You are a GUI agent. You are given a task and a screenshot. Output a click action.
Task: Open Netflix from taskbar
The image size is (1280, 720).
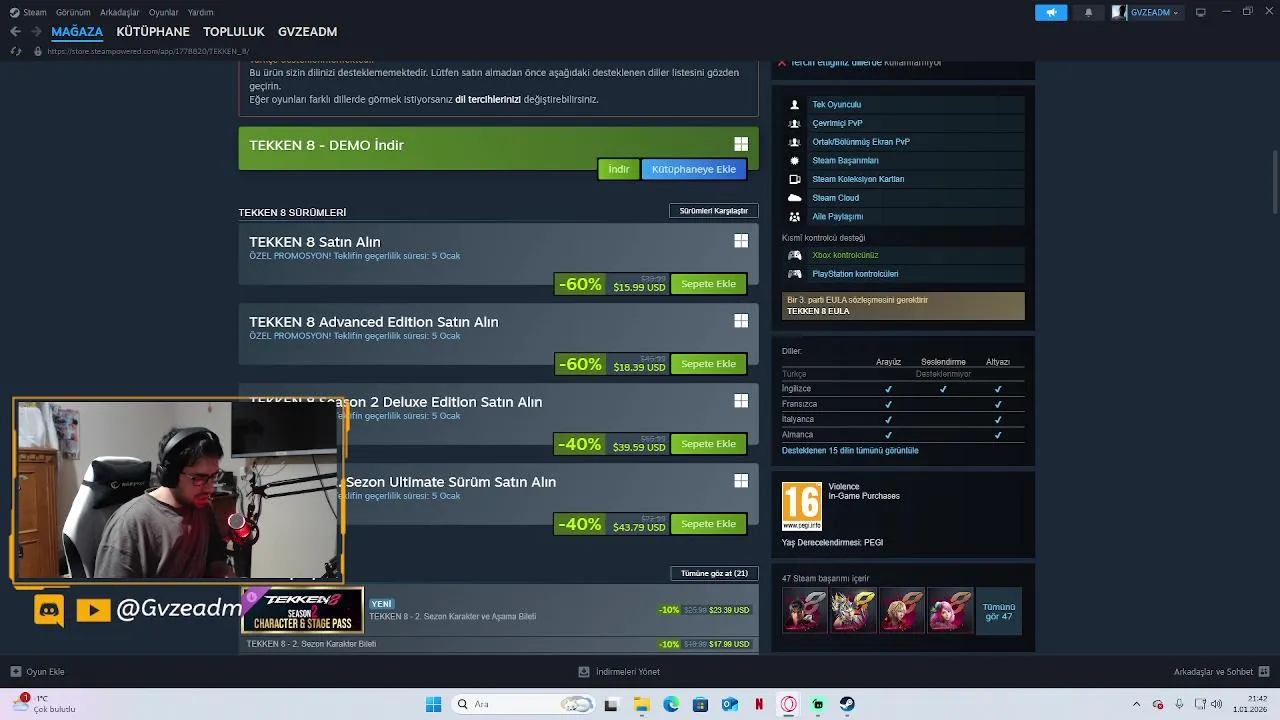[759, 704]
